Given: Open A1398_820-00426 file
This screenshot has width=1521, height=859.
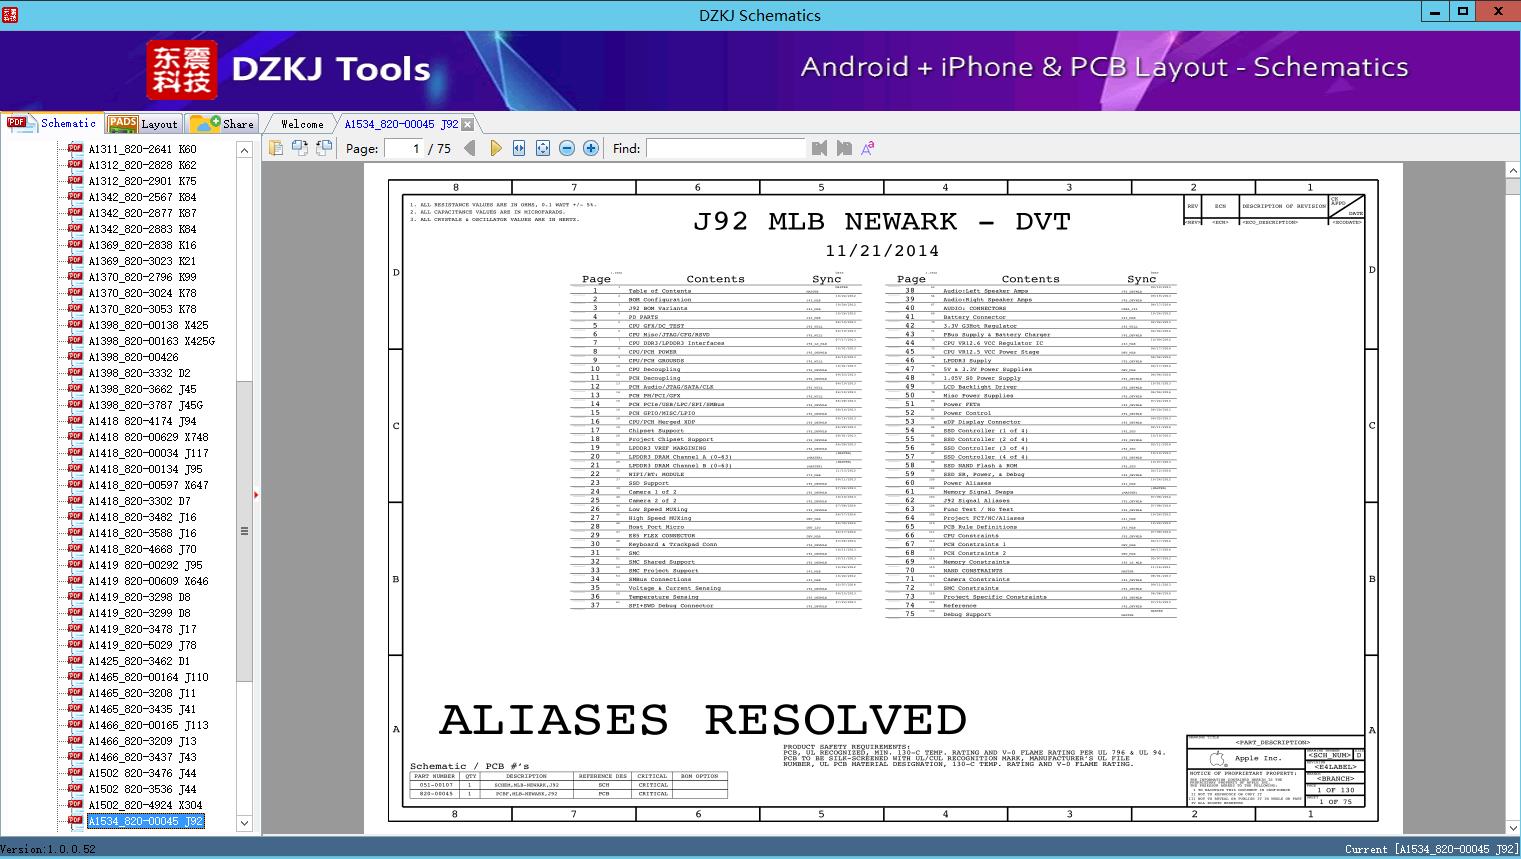Looking at the screenshot, I should point(133,357).
